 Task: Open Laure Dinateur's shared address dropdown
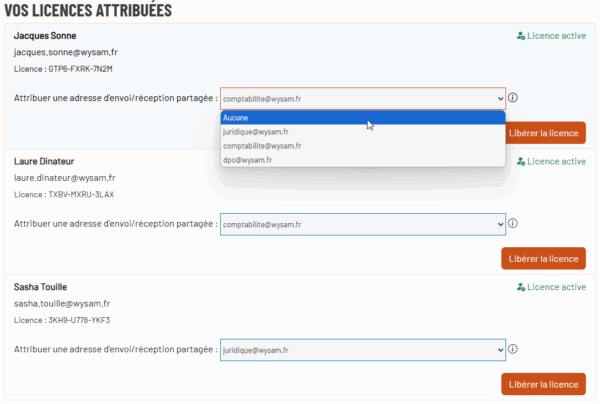[363, 224]
